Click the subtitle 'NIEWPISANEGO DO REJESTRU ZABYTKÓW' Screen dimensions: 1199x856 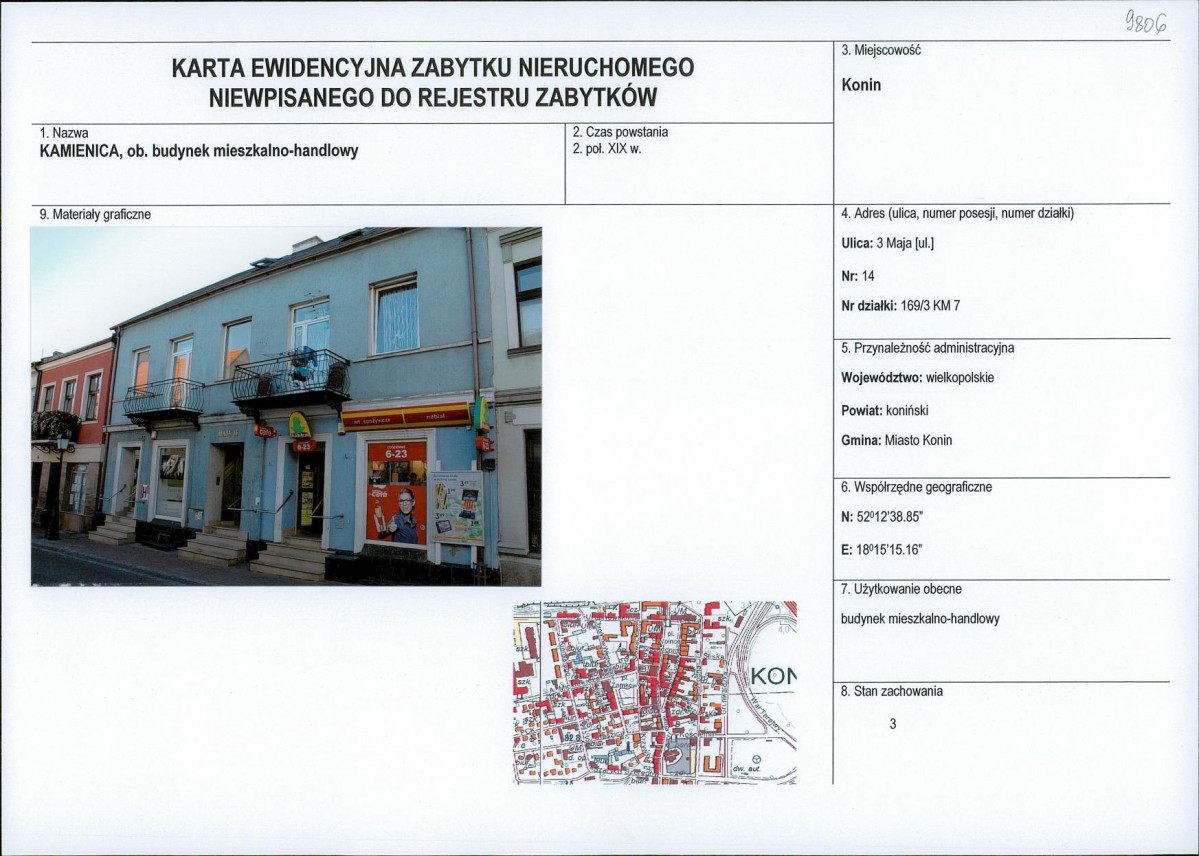pyautogui.click(x=433, y=98)
